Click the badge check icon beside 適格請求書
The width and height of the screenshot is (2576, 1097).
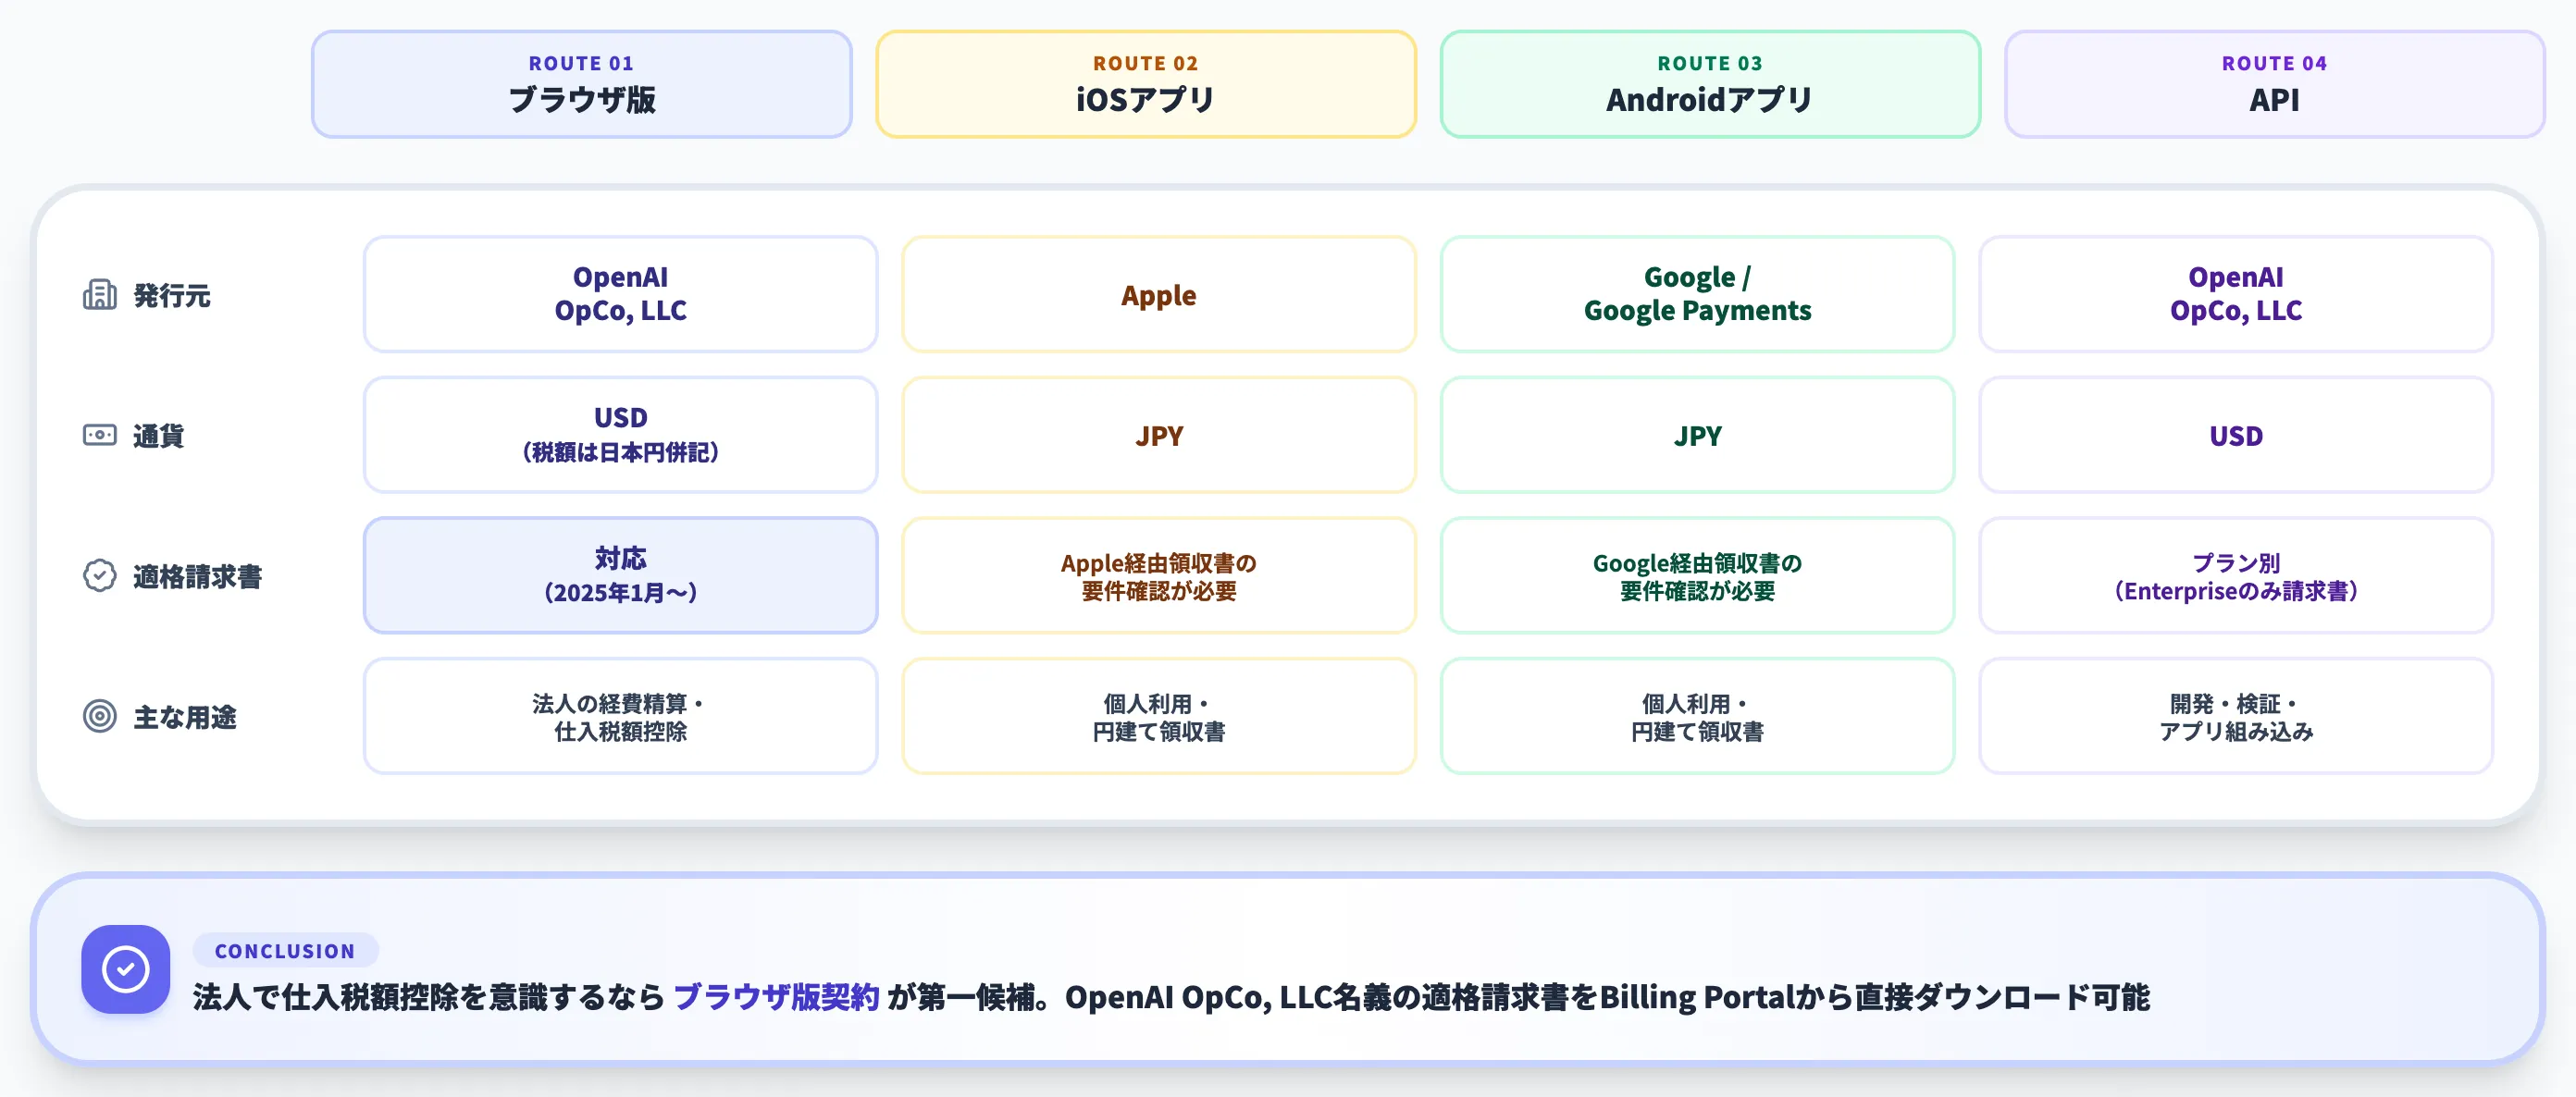tap(99, 576)
